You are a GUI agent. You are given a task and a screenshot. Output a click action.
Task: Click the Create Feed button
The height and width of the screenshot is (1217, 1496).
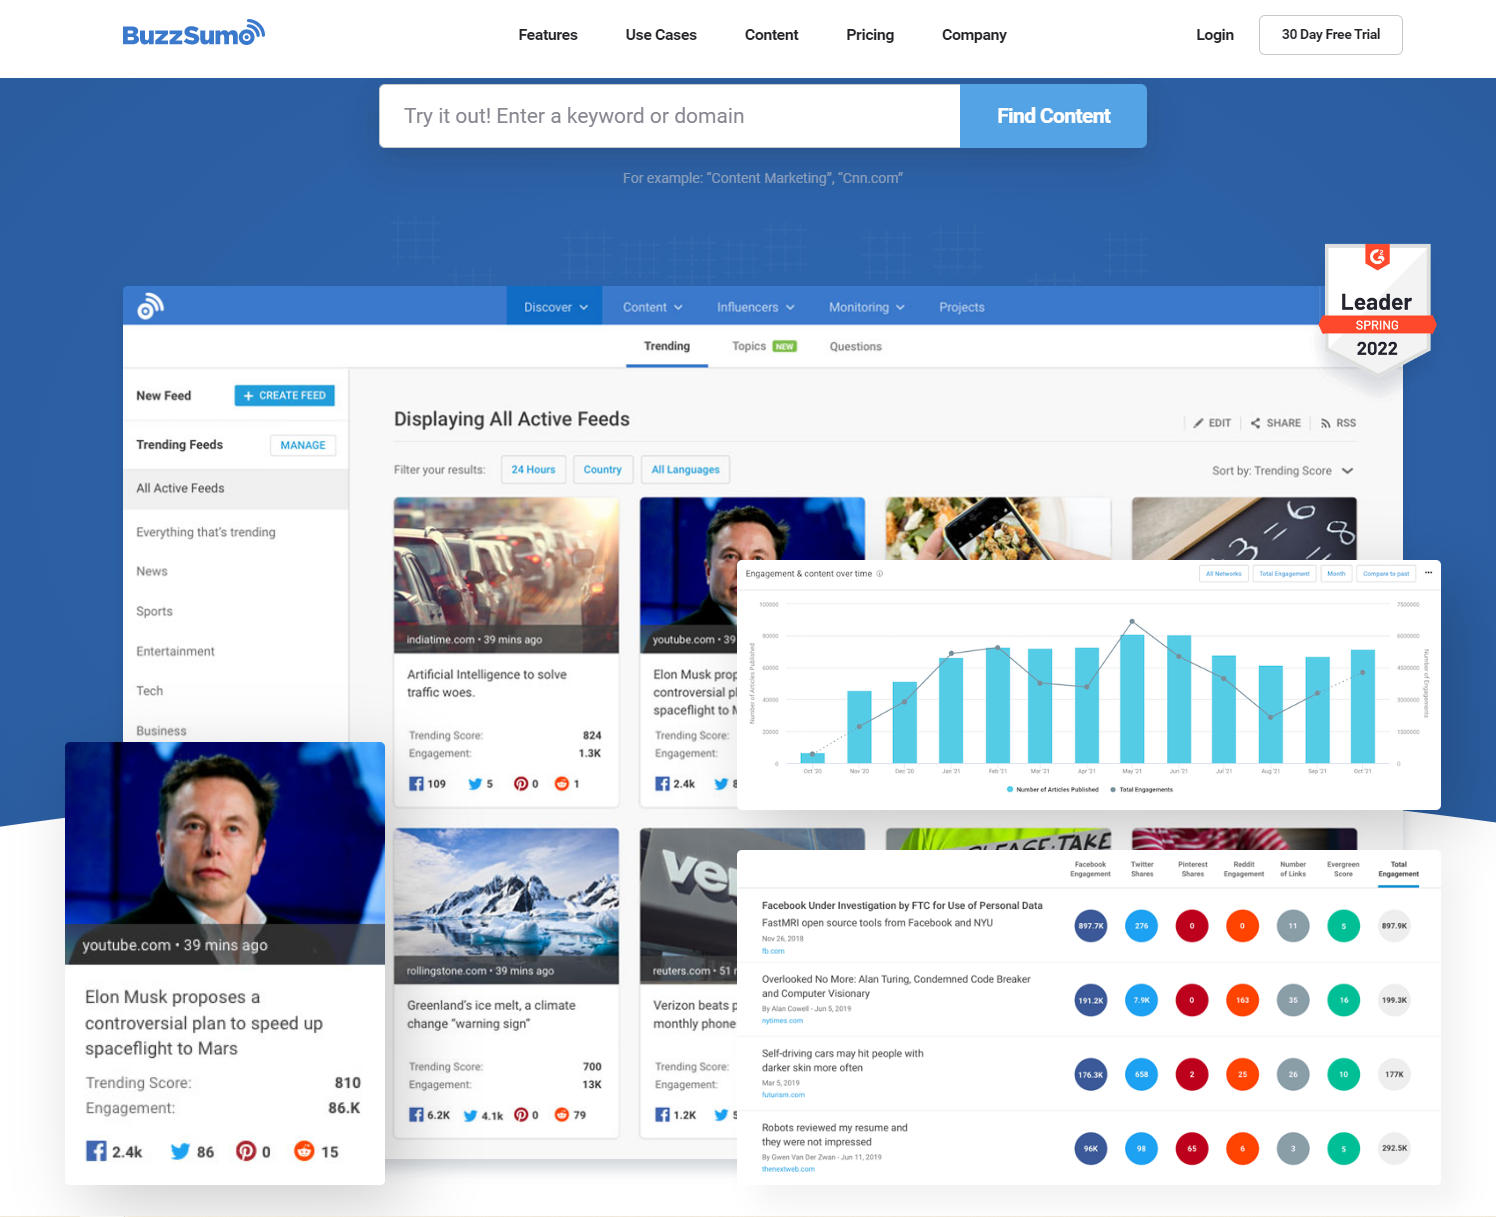pos(285,396)
